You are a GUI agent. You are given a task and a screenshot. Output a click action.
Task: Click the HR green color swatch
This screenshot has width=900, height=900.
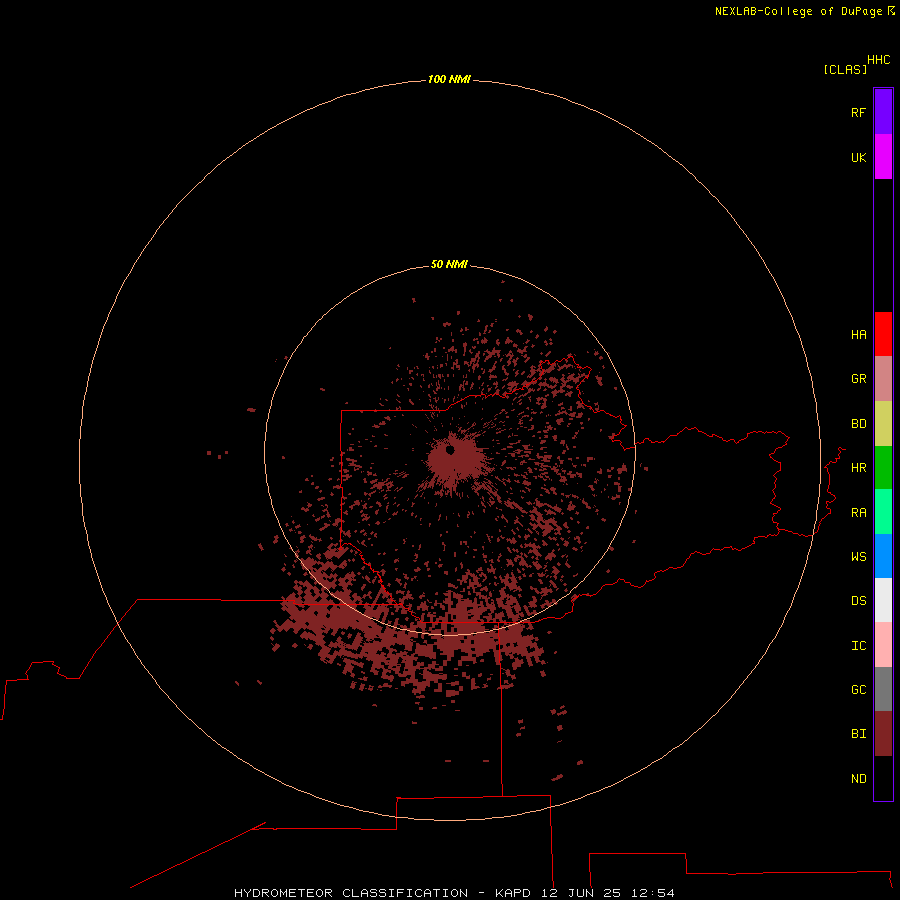click(883, 468)
